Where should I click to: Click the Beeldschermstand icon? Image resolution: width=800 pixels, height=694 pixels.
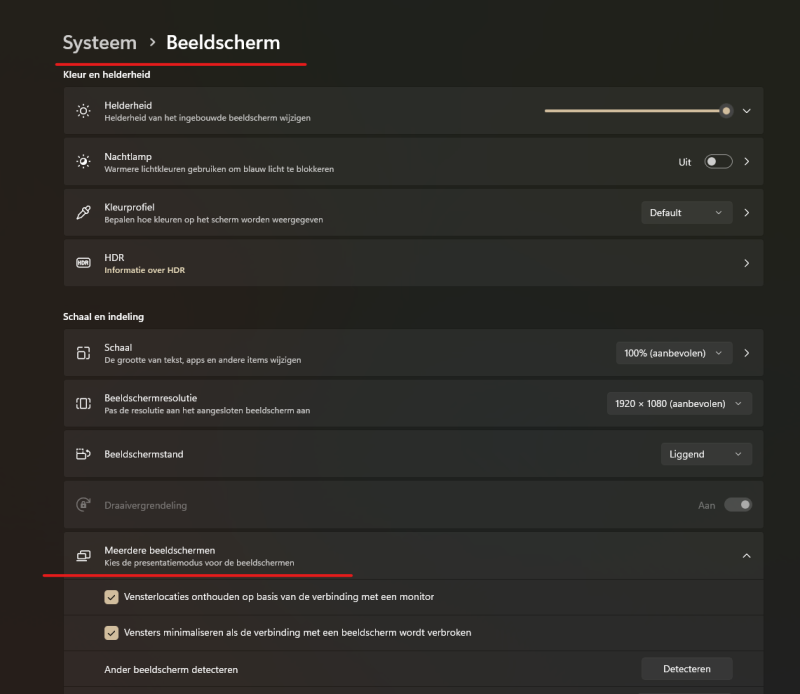click(x=83, y=454)
